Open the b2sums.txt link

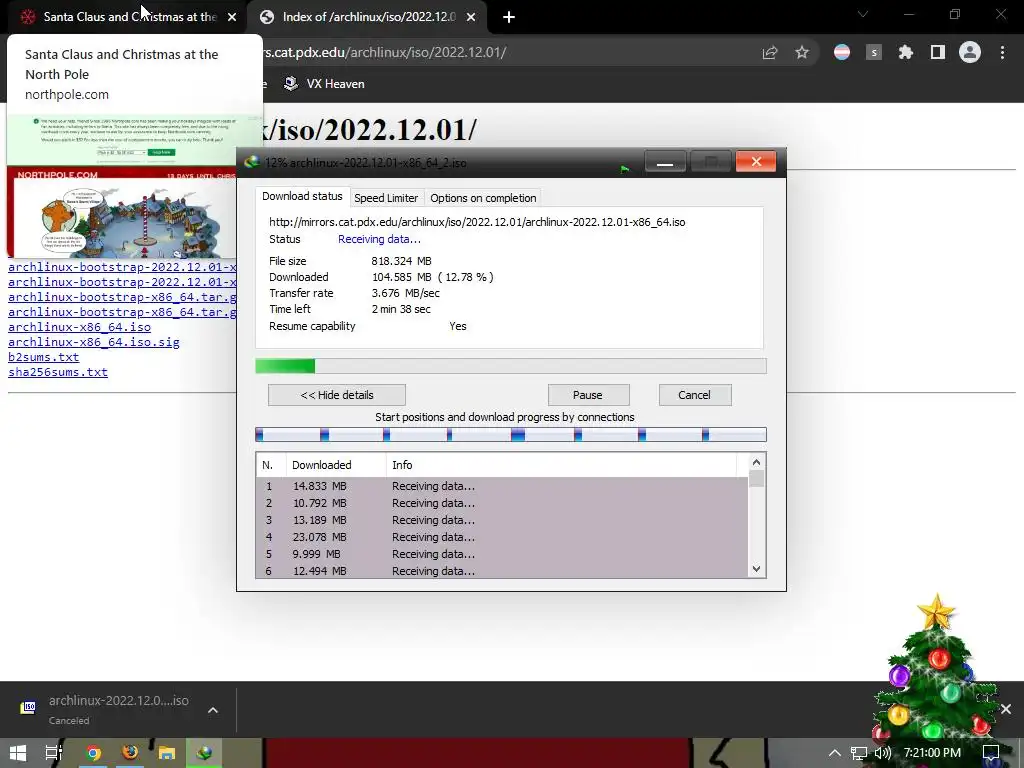coord(43,357)
